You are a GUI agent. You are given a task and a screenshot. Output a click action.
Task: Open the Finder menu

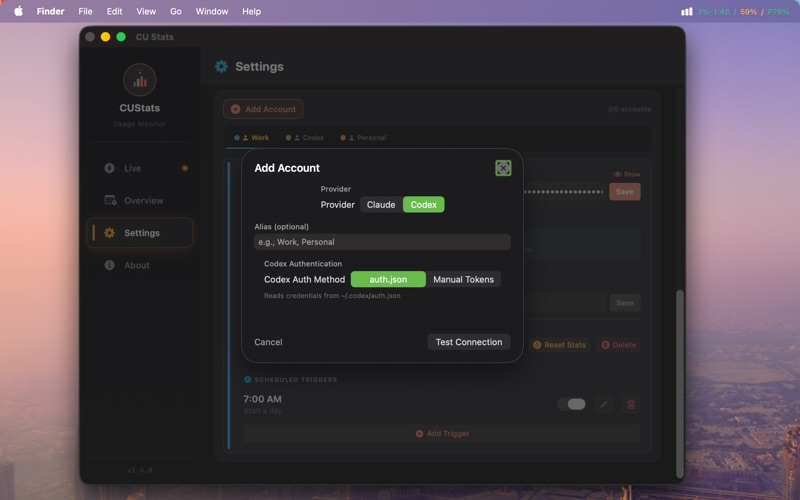pos(51,11)
